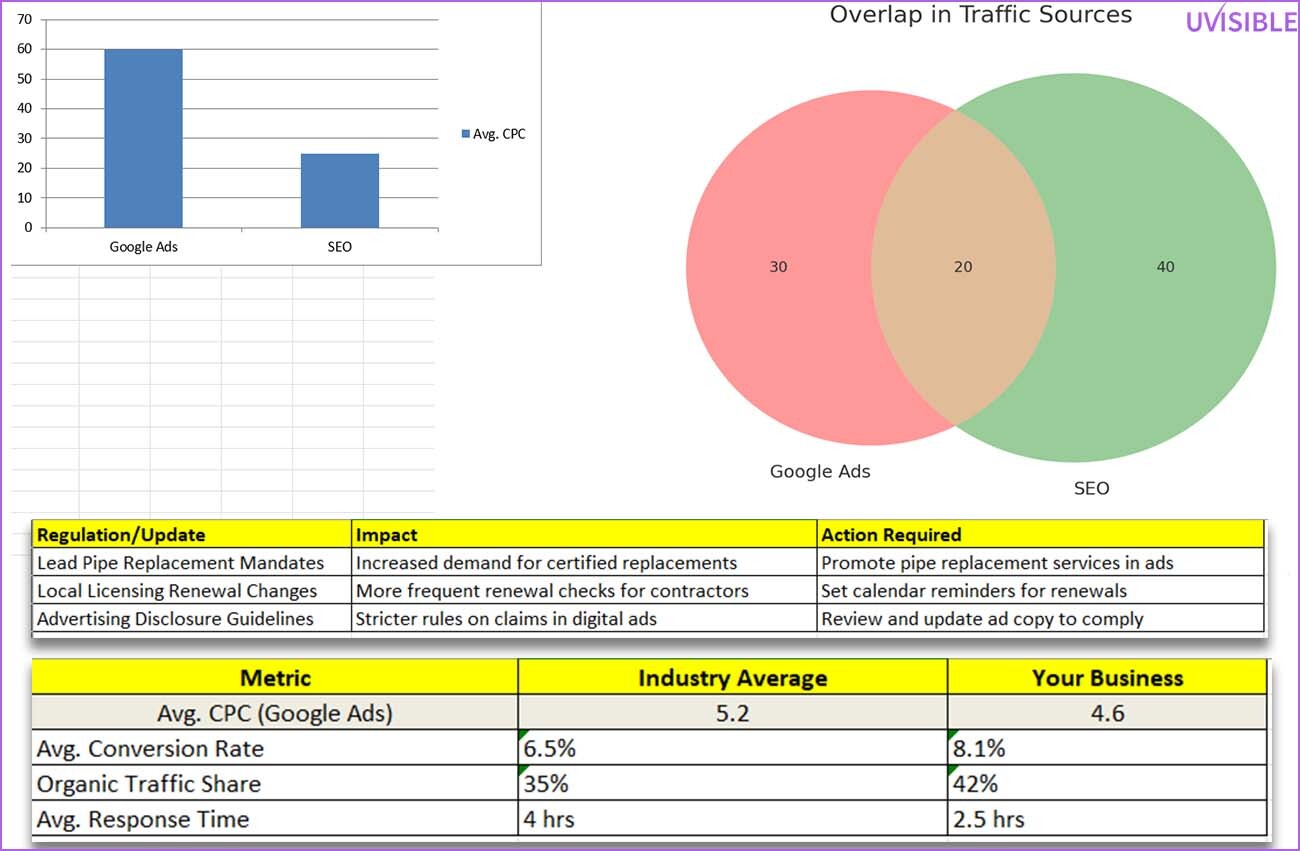1300x851 pixels.
Task: Click the 6.5% cell
Action: (733, 748)
